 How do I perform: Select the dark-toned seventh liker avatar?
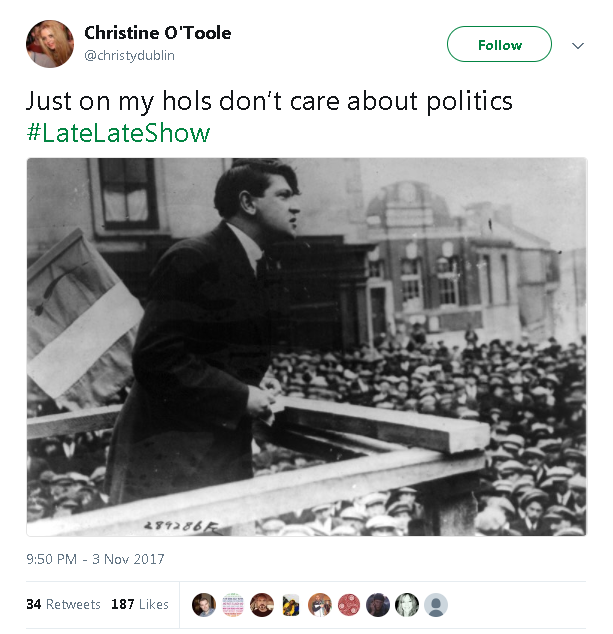377,605
